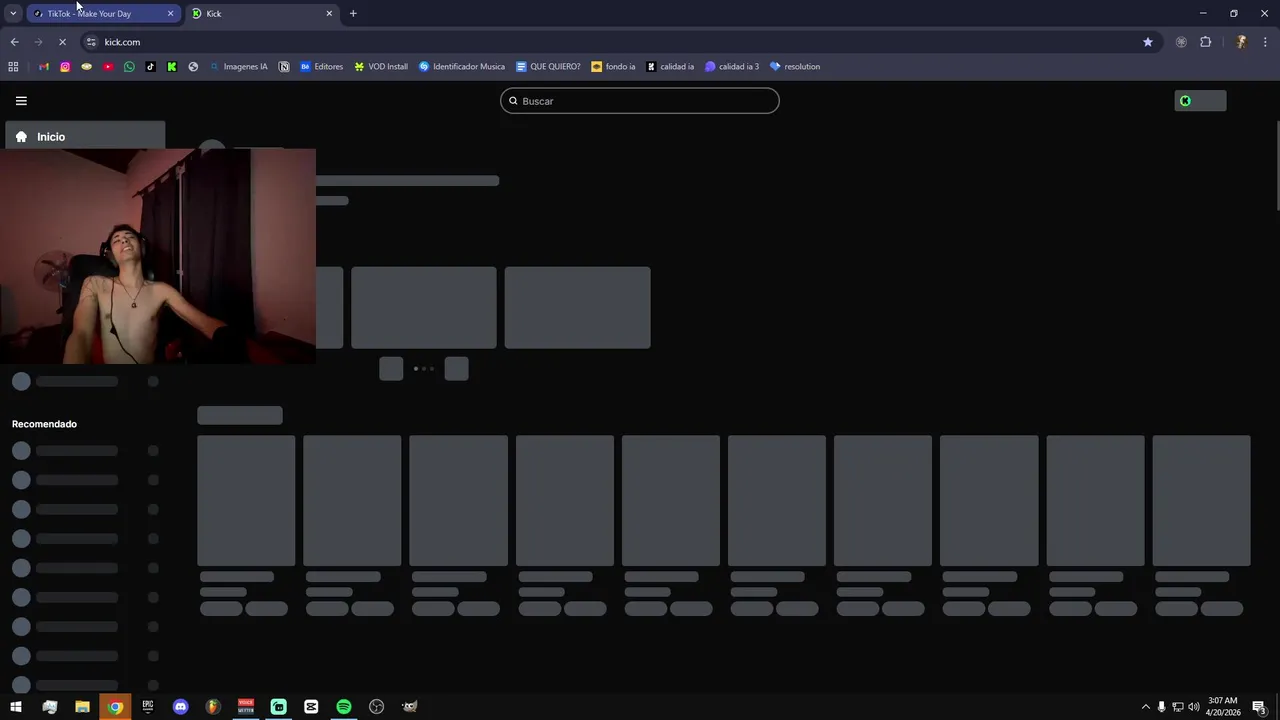Open the volume control in system tray
Image resolution: width=1280 pixels, height=720 pixels.
1193,707
